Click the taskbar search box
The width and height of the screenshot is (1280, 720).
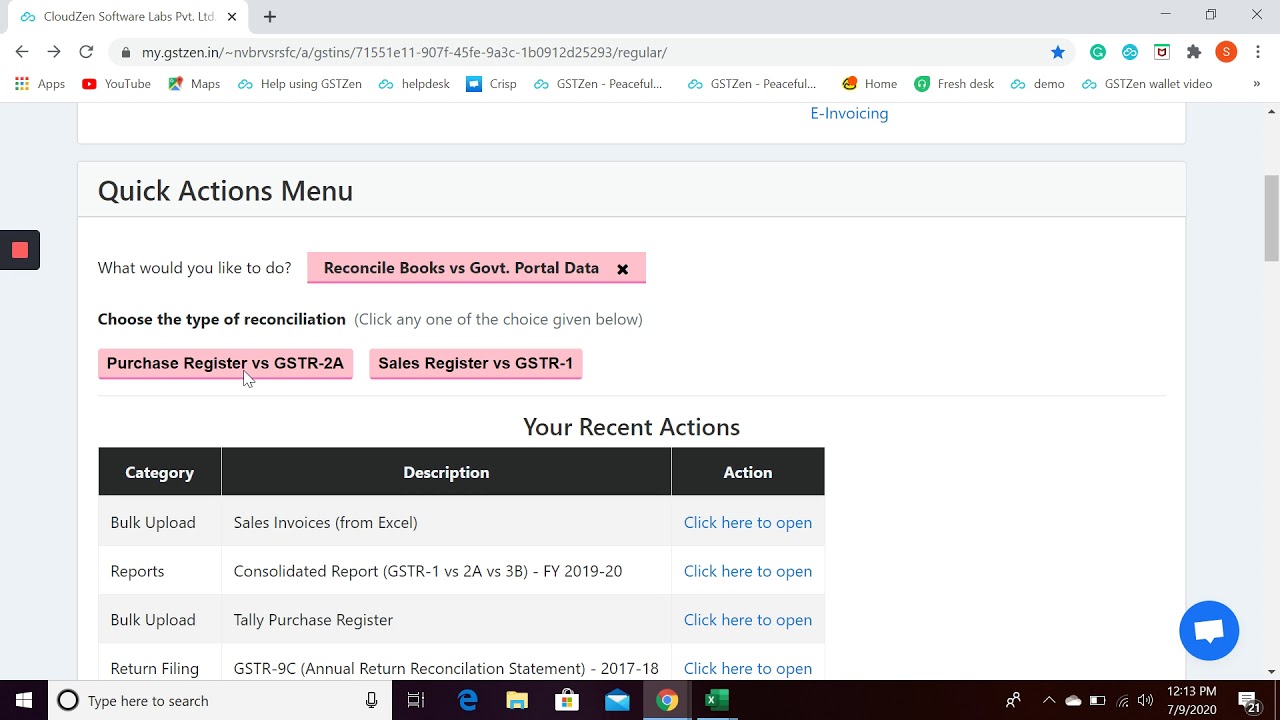pyautogui.click(x=219, y=700)
